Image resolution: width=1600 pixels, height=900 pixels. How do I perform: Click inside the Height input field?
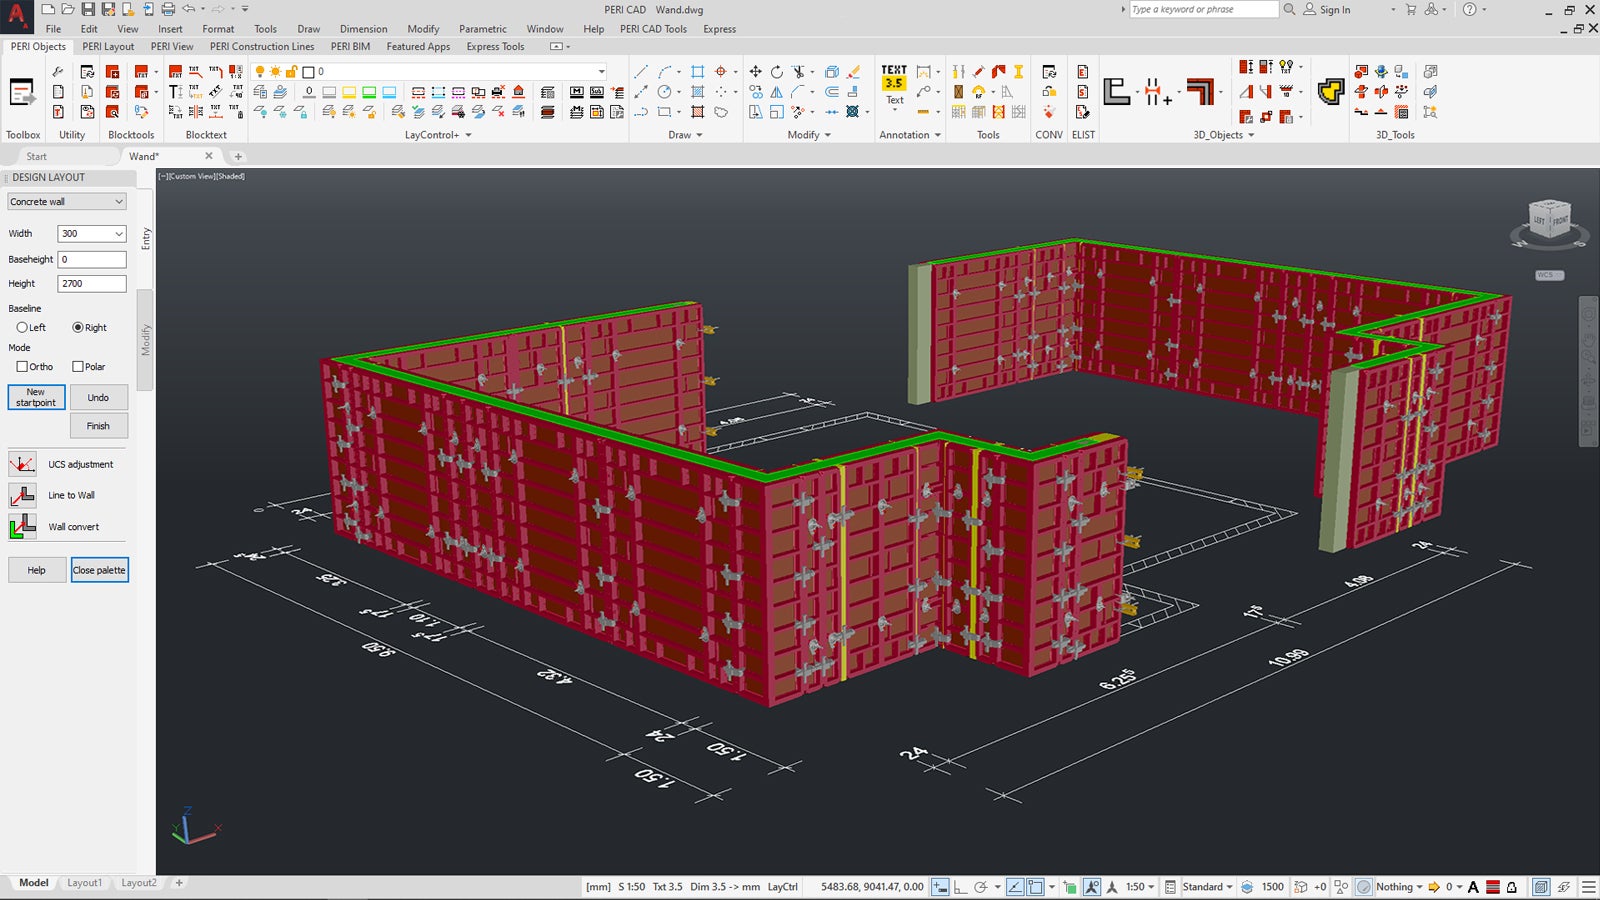click(92, 283)
